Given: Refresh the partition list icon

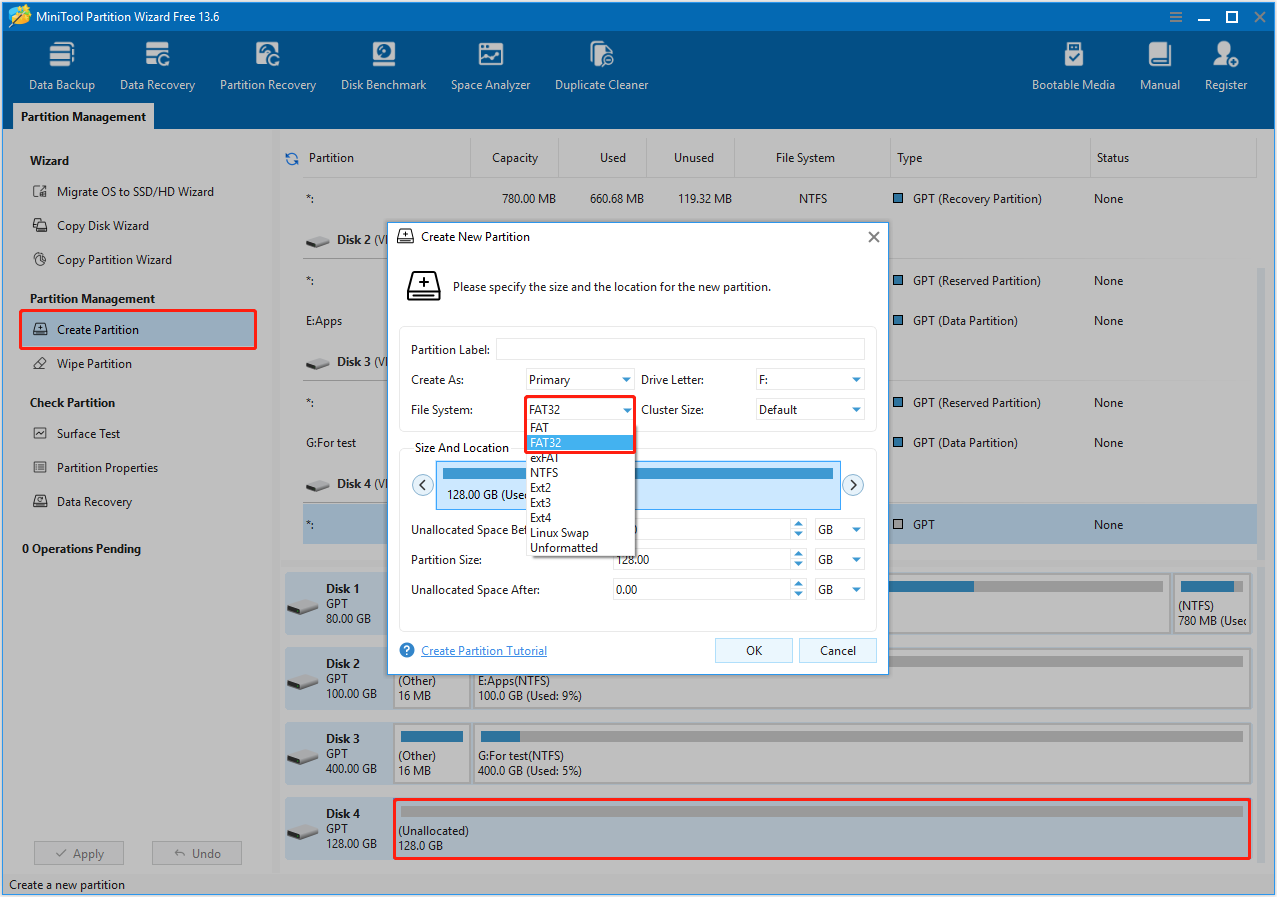Looking at the screenshot, I should coord(292,158).
